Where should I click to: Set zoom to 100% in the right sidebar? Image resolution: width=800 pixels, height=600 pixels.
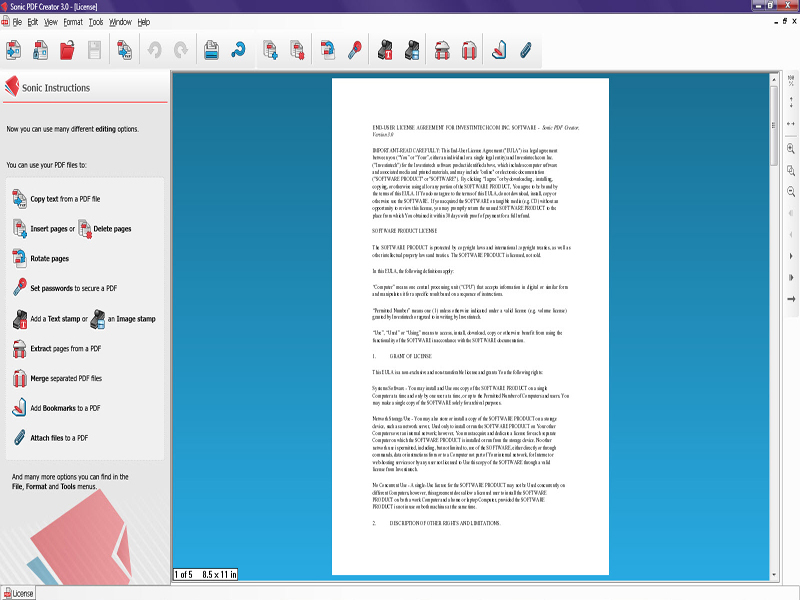click(x=791, y=81)
